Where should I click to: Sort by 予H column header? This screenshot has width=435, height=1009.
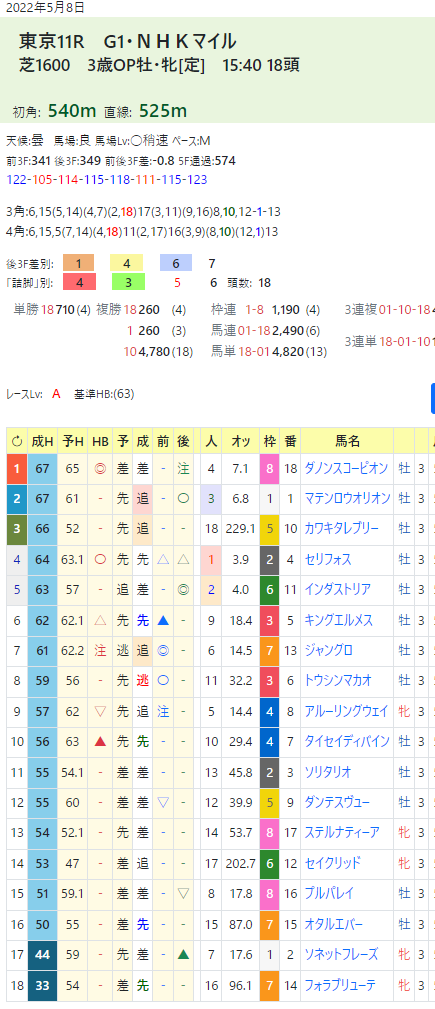point(73,441)
